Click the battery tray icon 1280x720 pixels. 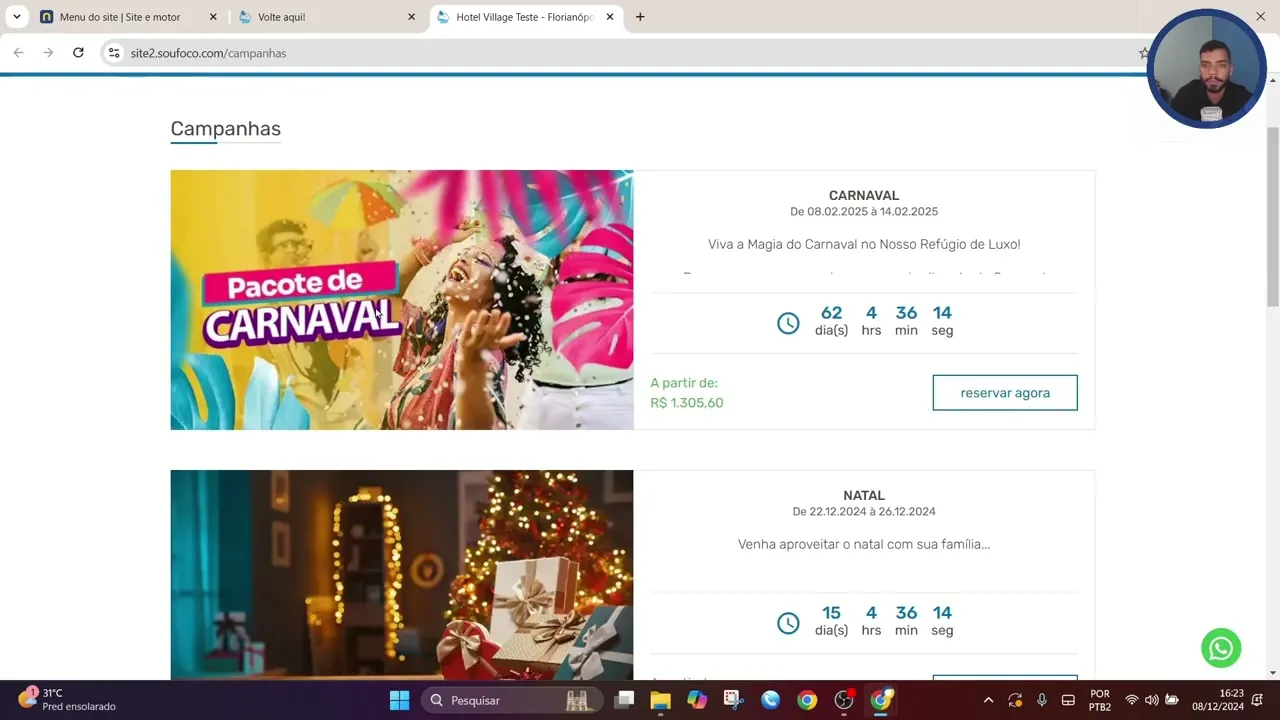1172,700
